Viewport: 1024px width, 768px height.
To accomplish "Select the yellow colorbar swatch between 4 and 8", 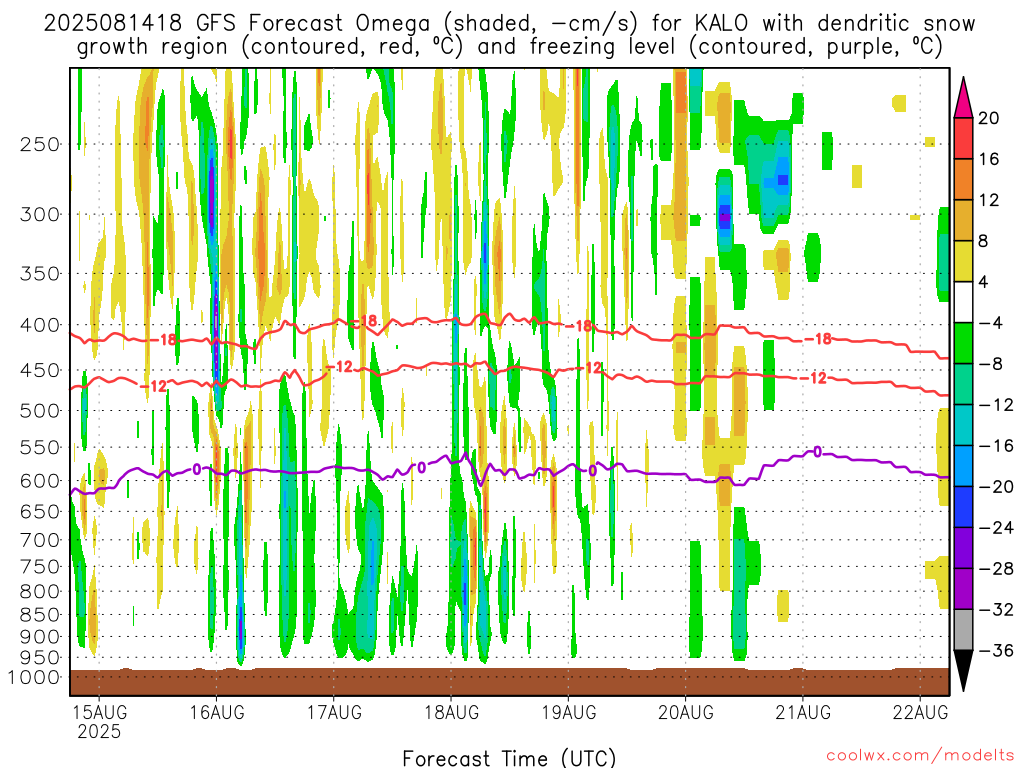I will pyautogui.click(x=963, y=261).
